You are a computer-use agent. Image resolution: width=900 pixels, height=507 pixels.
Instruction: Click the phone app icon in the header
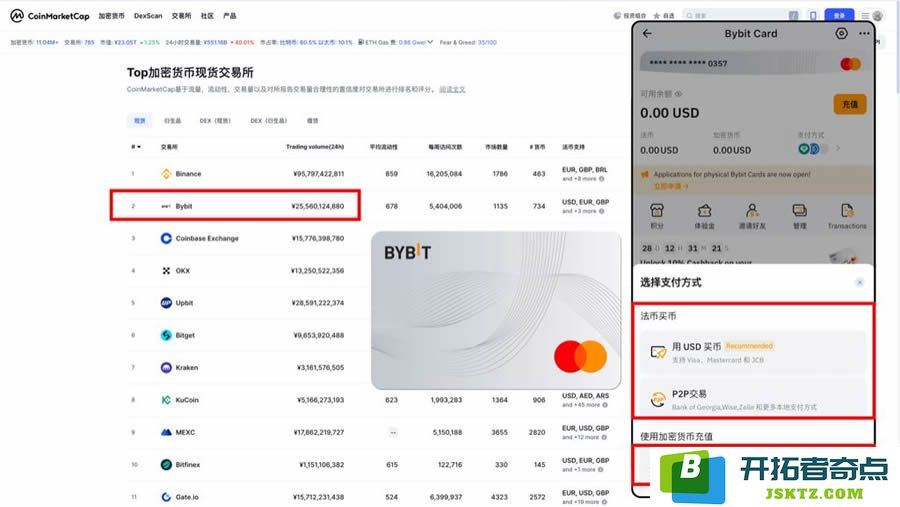tap(813, 16)
